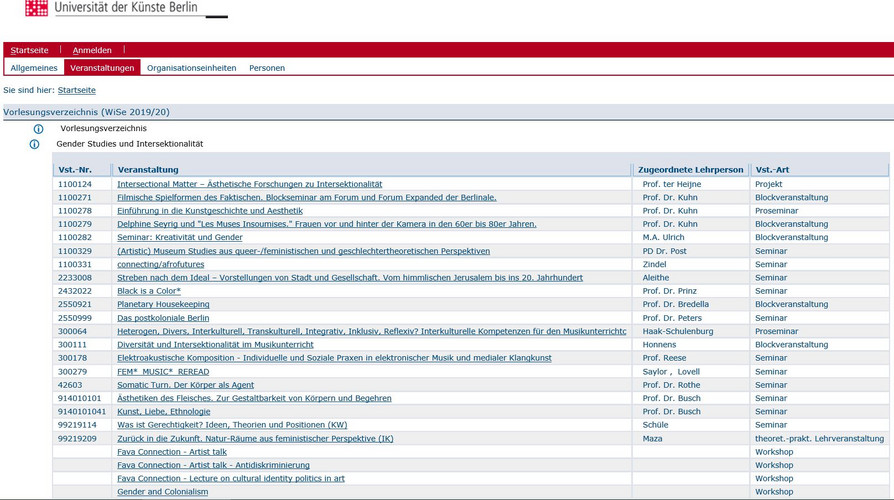Screen dimensions: 894x500
Task: Open Fava Connection - Artist talk workshop
Action: click(x=172, y=452)
